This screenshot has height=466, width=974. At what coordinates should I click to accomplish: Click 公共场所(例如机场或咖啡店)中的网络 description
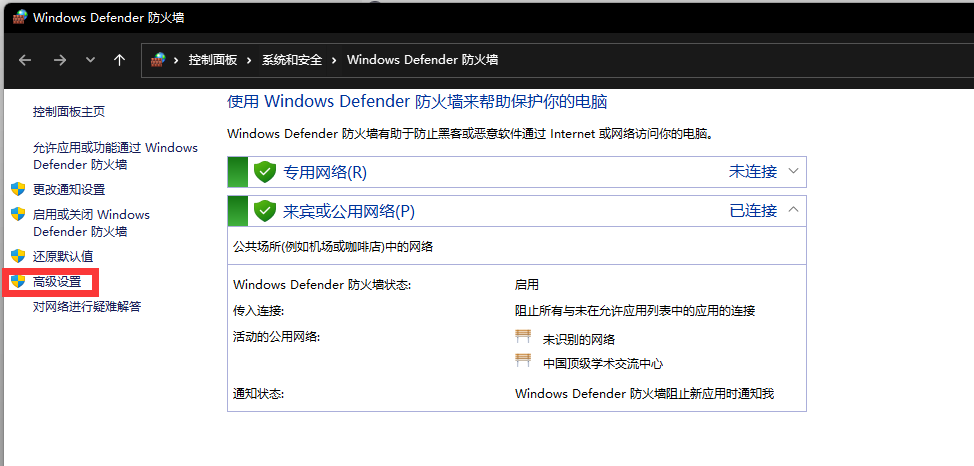click(x=333, y=247)
